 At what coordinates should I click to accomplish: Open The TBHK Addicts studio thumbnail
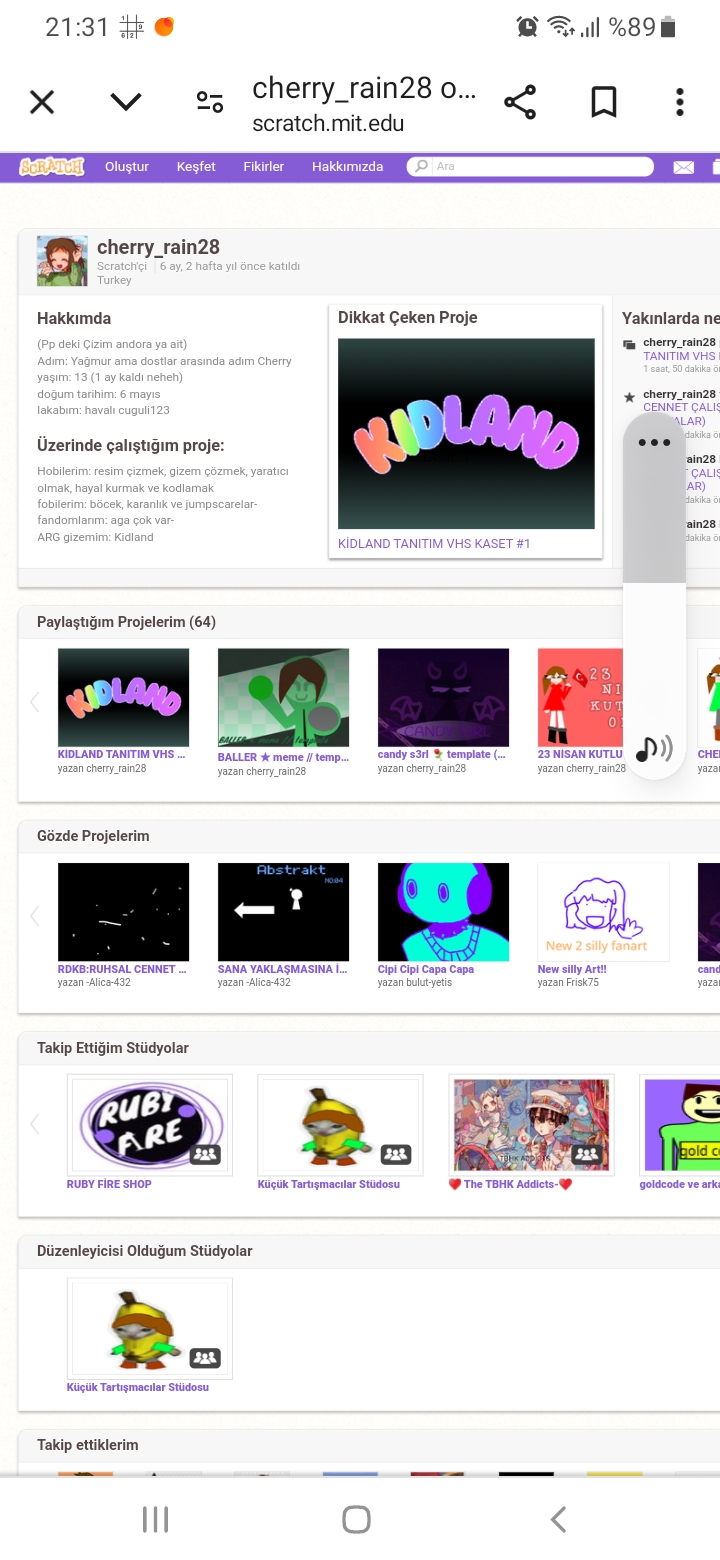click(531, 1125)
